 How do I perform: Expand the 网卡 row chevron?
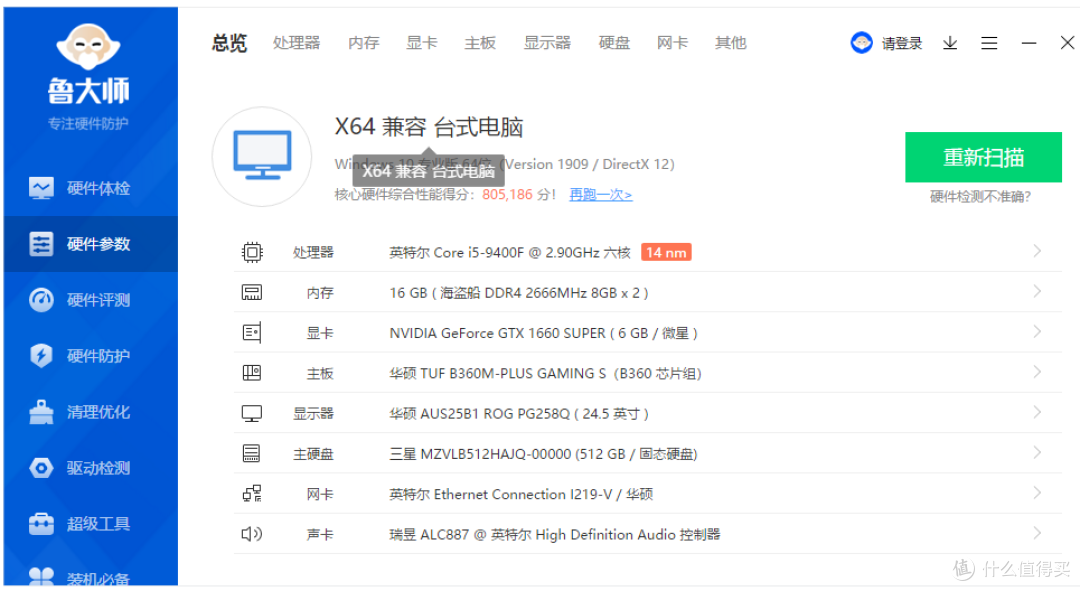(1037, 492)
